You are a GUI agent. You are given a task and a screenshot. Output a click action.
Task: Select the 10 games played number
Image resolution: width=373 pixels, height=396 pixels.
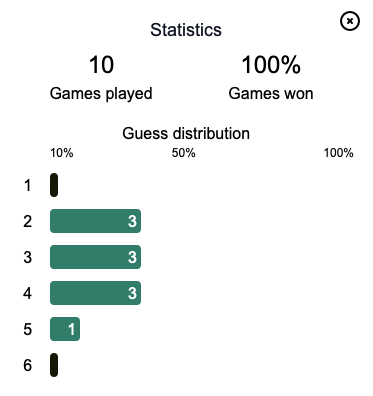[x=101, y=65]
